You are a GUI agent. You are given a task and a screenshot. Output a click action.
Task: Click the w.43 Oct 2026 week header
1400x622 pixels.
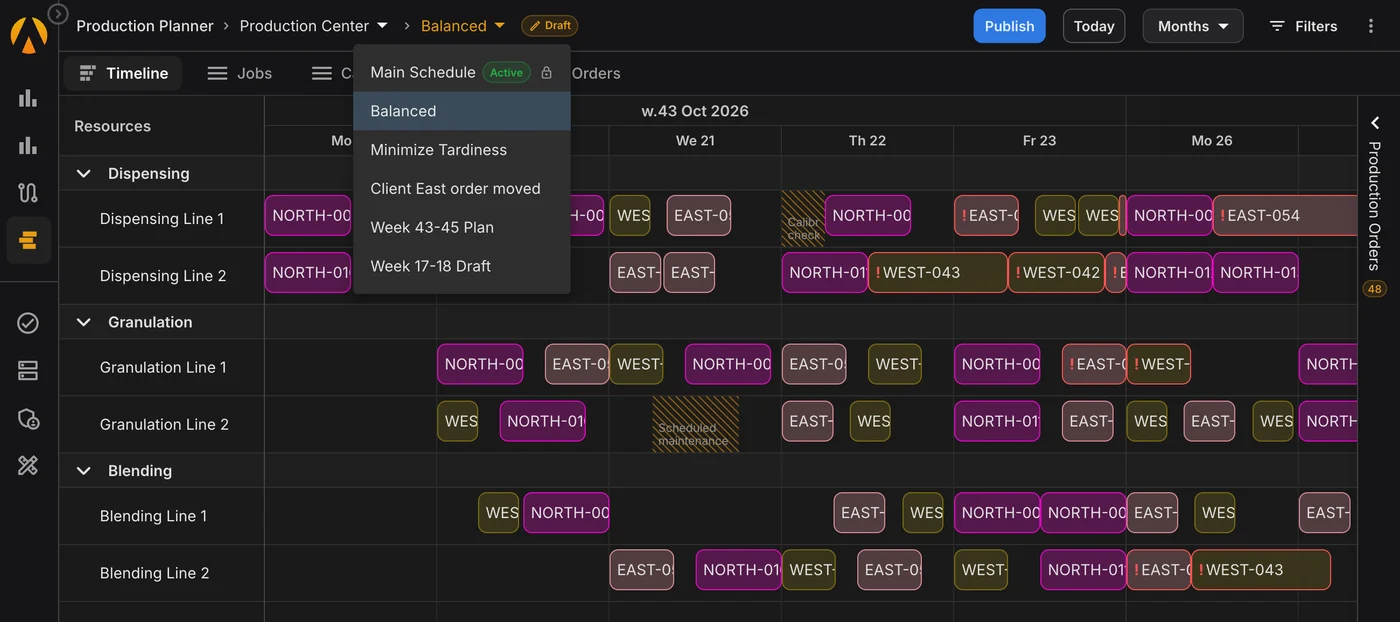pos(695,111)
